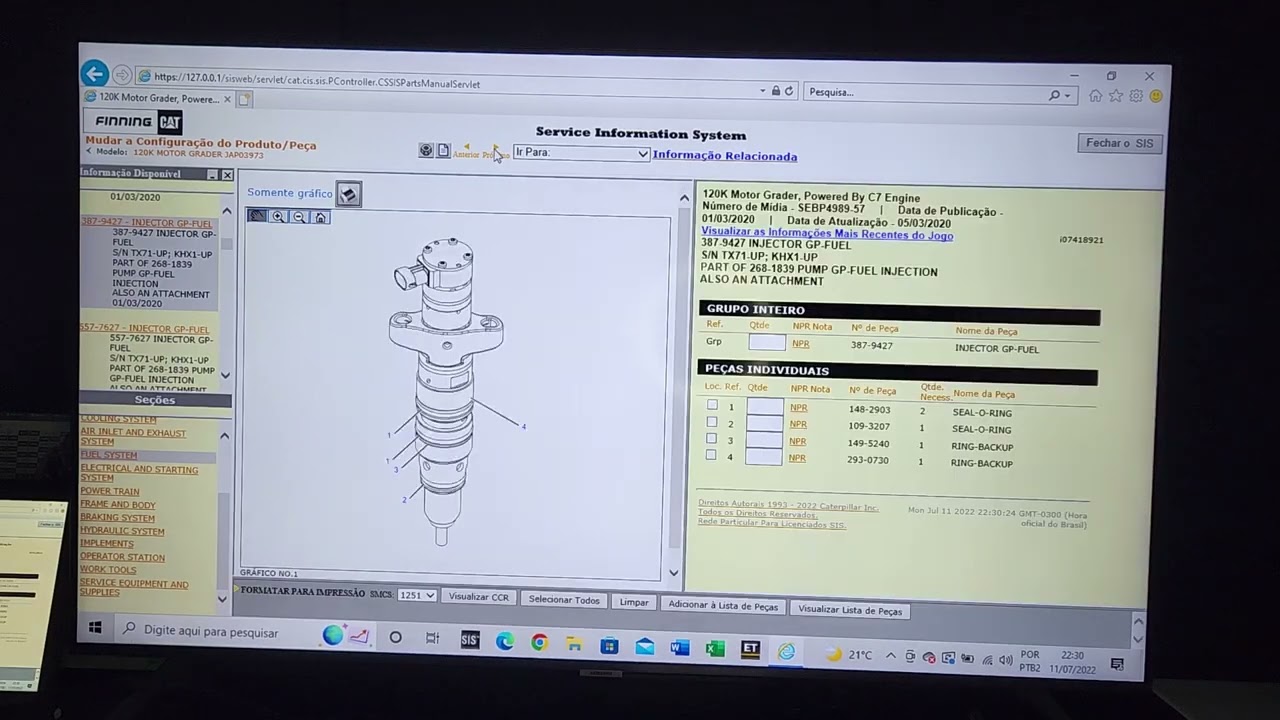Open search provider dropdown arrow next to magnifier

(x=1068, y=96)
